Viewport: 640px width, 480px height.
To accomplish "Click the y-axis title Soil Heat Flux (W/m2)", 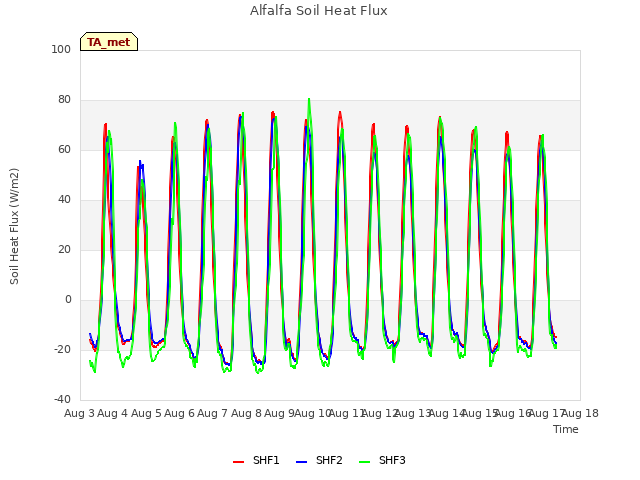I will (x=14, y=226).
